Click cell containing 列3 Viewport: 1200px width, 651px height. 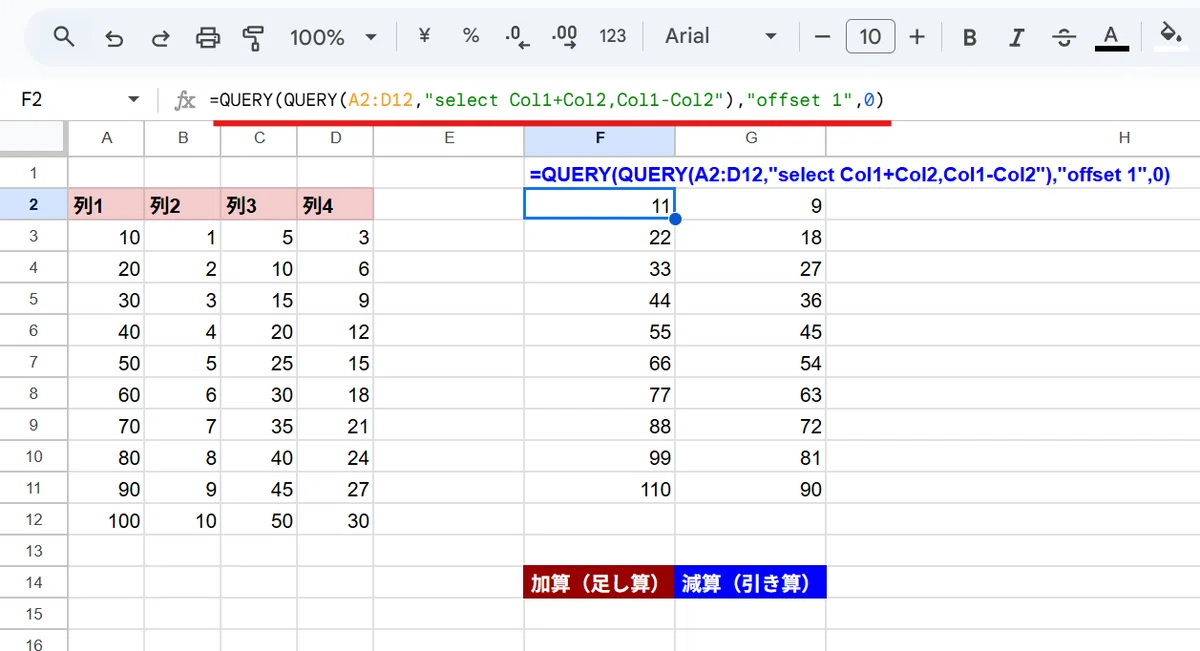click(x=259, y=205)
